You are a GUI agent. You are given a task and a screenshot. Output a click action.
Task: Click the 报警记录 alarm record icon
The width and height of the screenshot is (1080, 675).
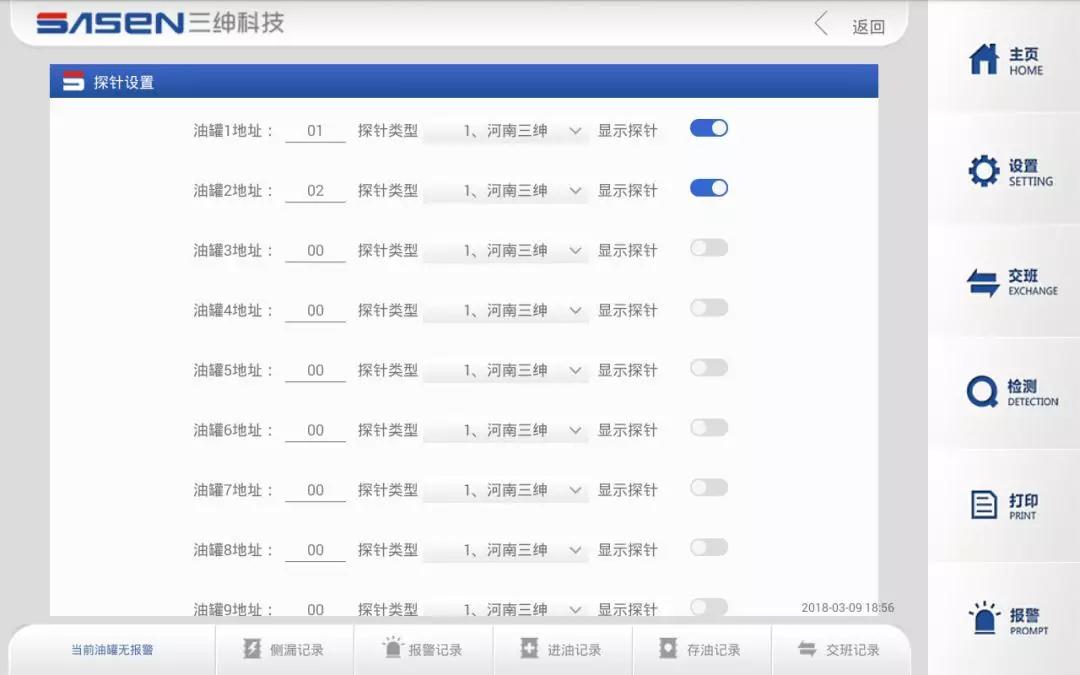[x=392, y=647]
